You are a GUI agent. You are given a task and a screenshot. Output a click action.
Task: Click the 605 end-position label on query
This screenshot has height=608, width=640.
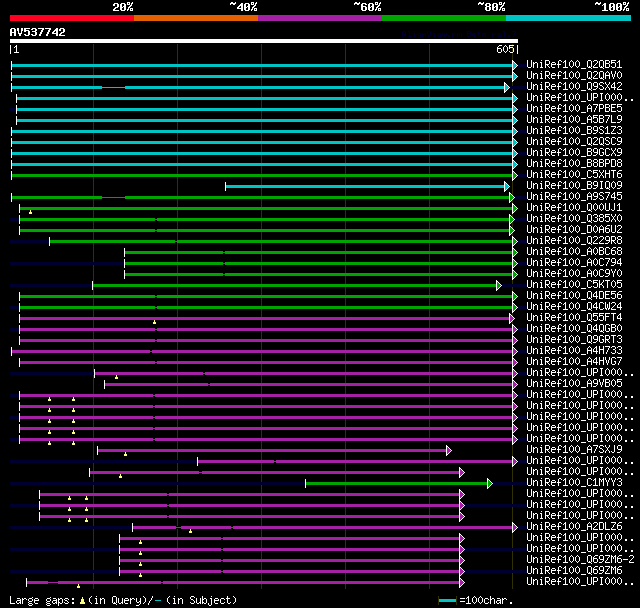pyautogui.click(x=505, y=49)
